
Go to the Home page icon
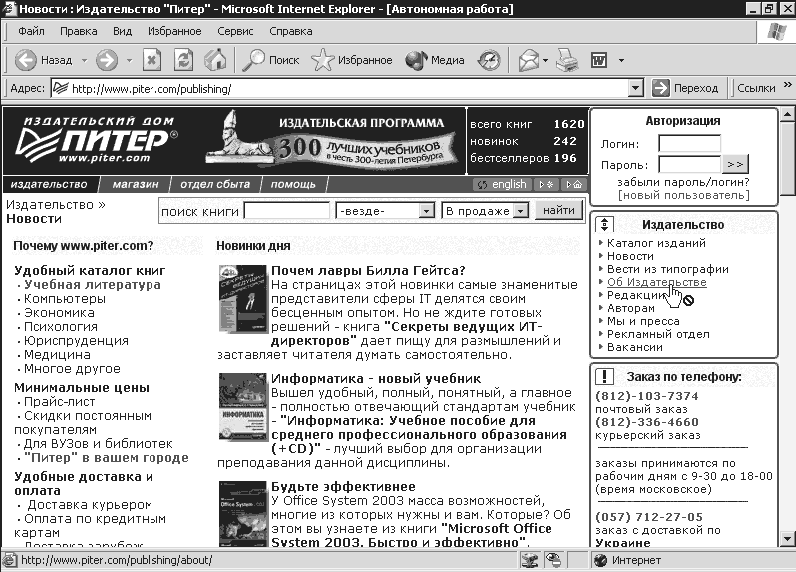pos(215,60)
